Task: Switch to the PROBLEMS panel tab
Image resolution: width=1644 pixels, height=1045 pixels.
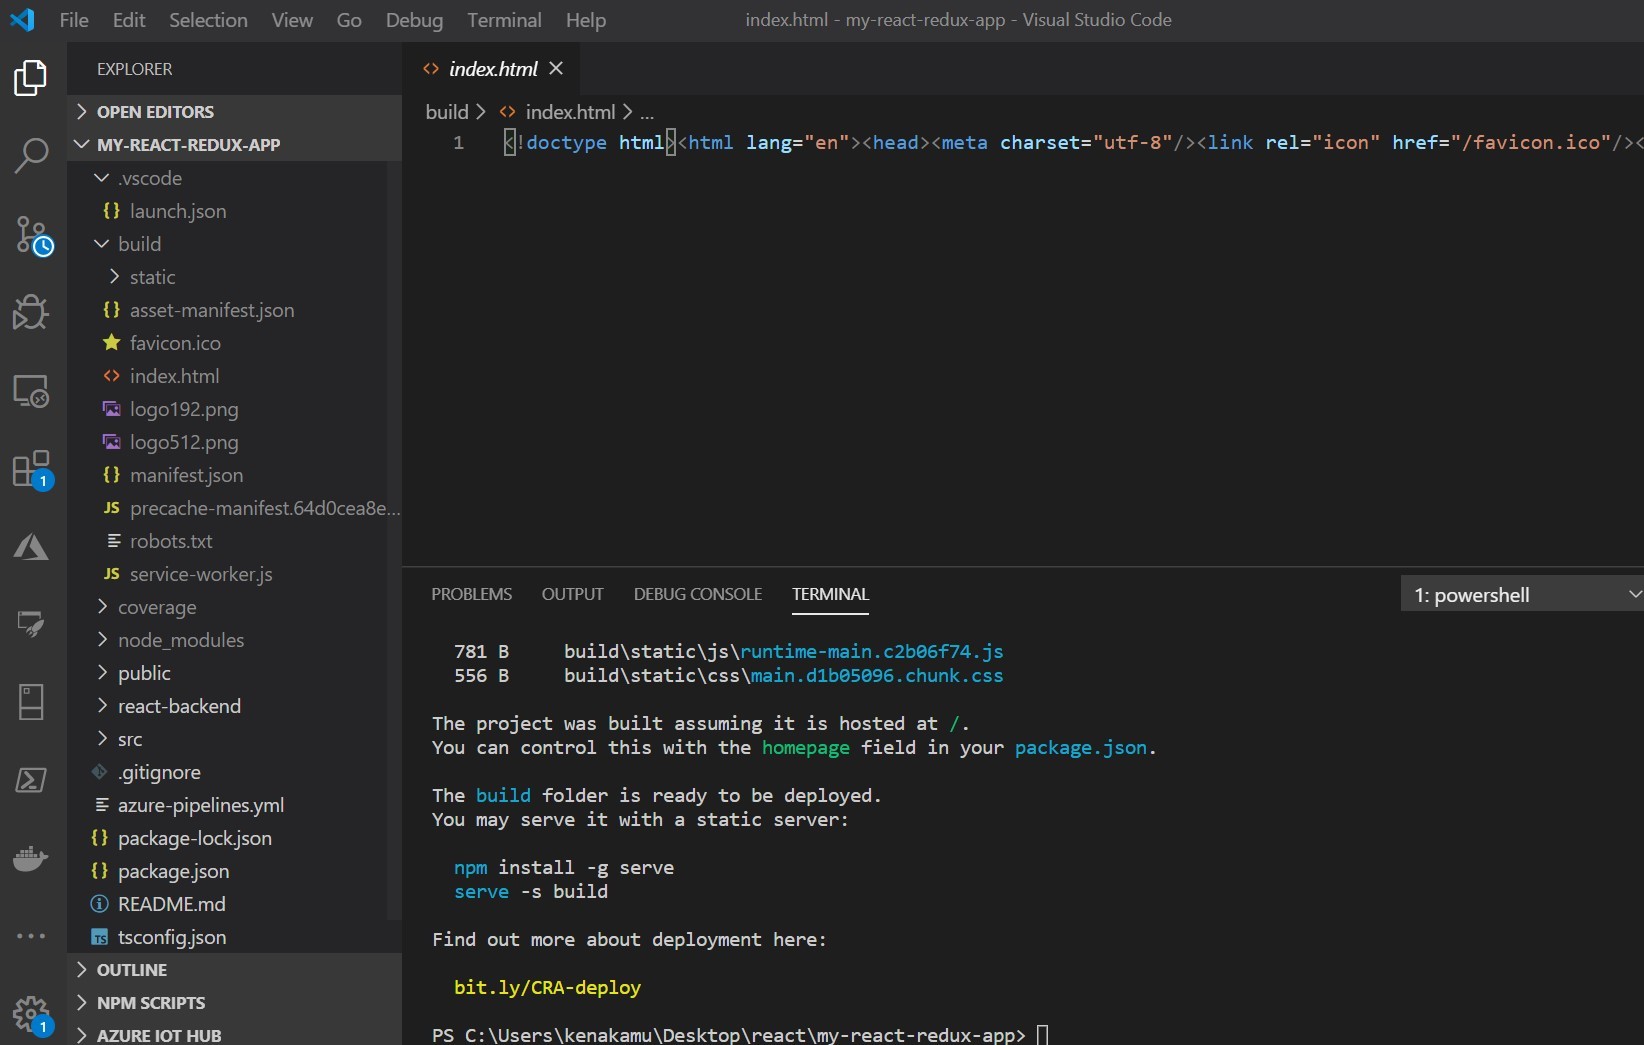Action: [x=471, y=594]
